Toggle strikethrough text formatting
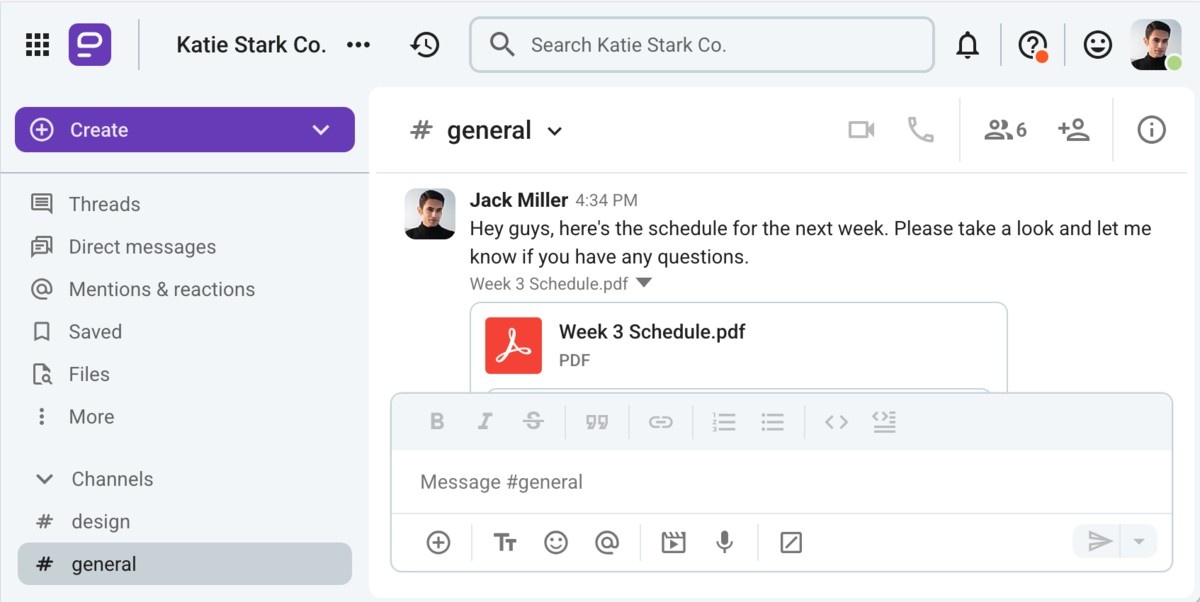 point(533,422)
